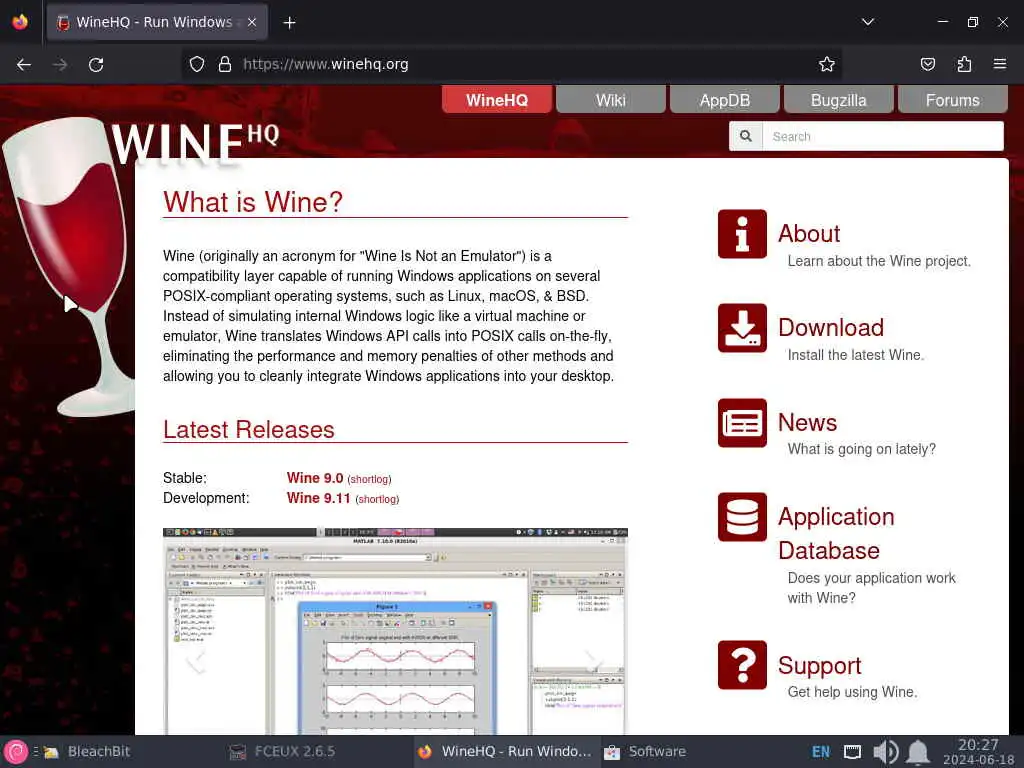Click the volume speaker tray icon
The width and height of the screenshot is (1024, 768).
coord(885,752)
